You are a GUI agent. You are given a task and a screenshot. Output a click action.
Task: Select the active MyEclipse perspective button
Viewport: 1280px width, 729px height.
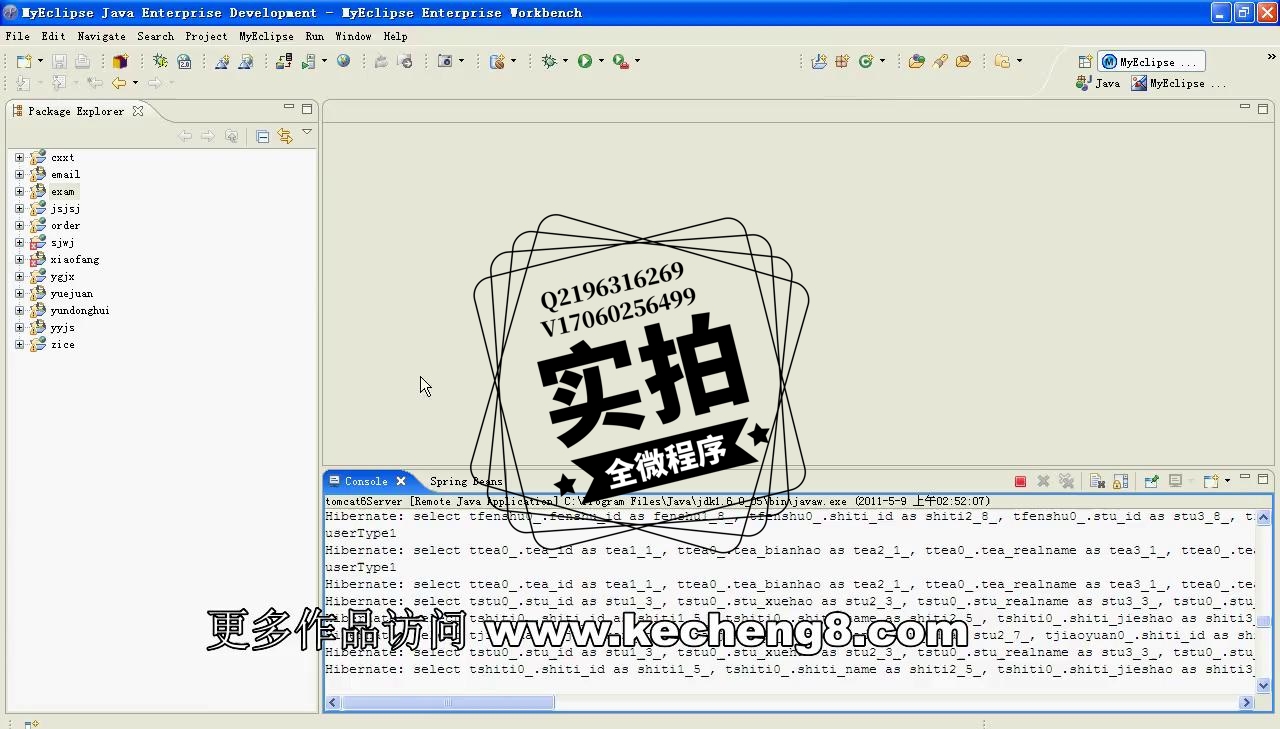tap(1151, 62)
